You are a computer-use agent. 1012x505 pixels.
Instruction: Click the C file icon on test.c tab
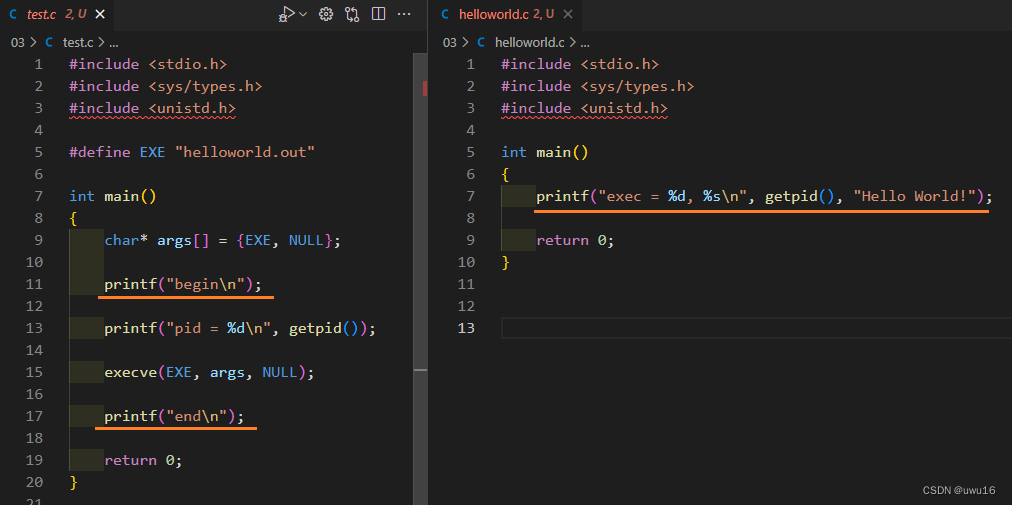pos(14,14)
